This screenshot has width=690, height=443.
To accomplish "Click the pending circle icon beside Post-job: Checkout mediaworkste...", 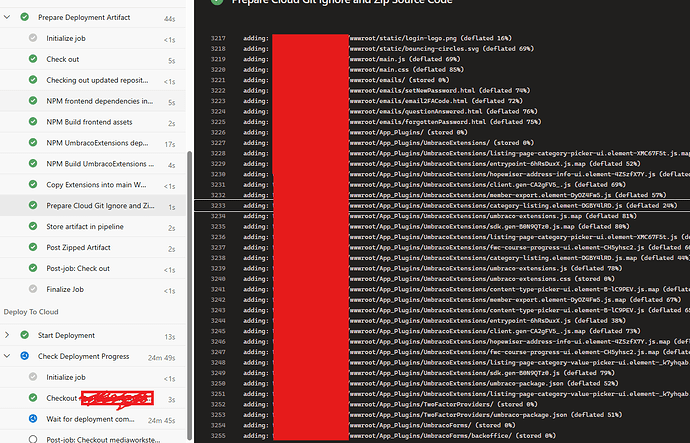I will pos(33,439).
